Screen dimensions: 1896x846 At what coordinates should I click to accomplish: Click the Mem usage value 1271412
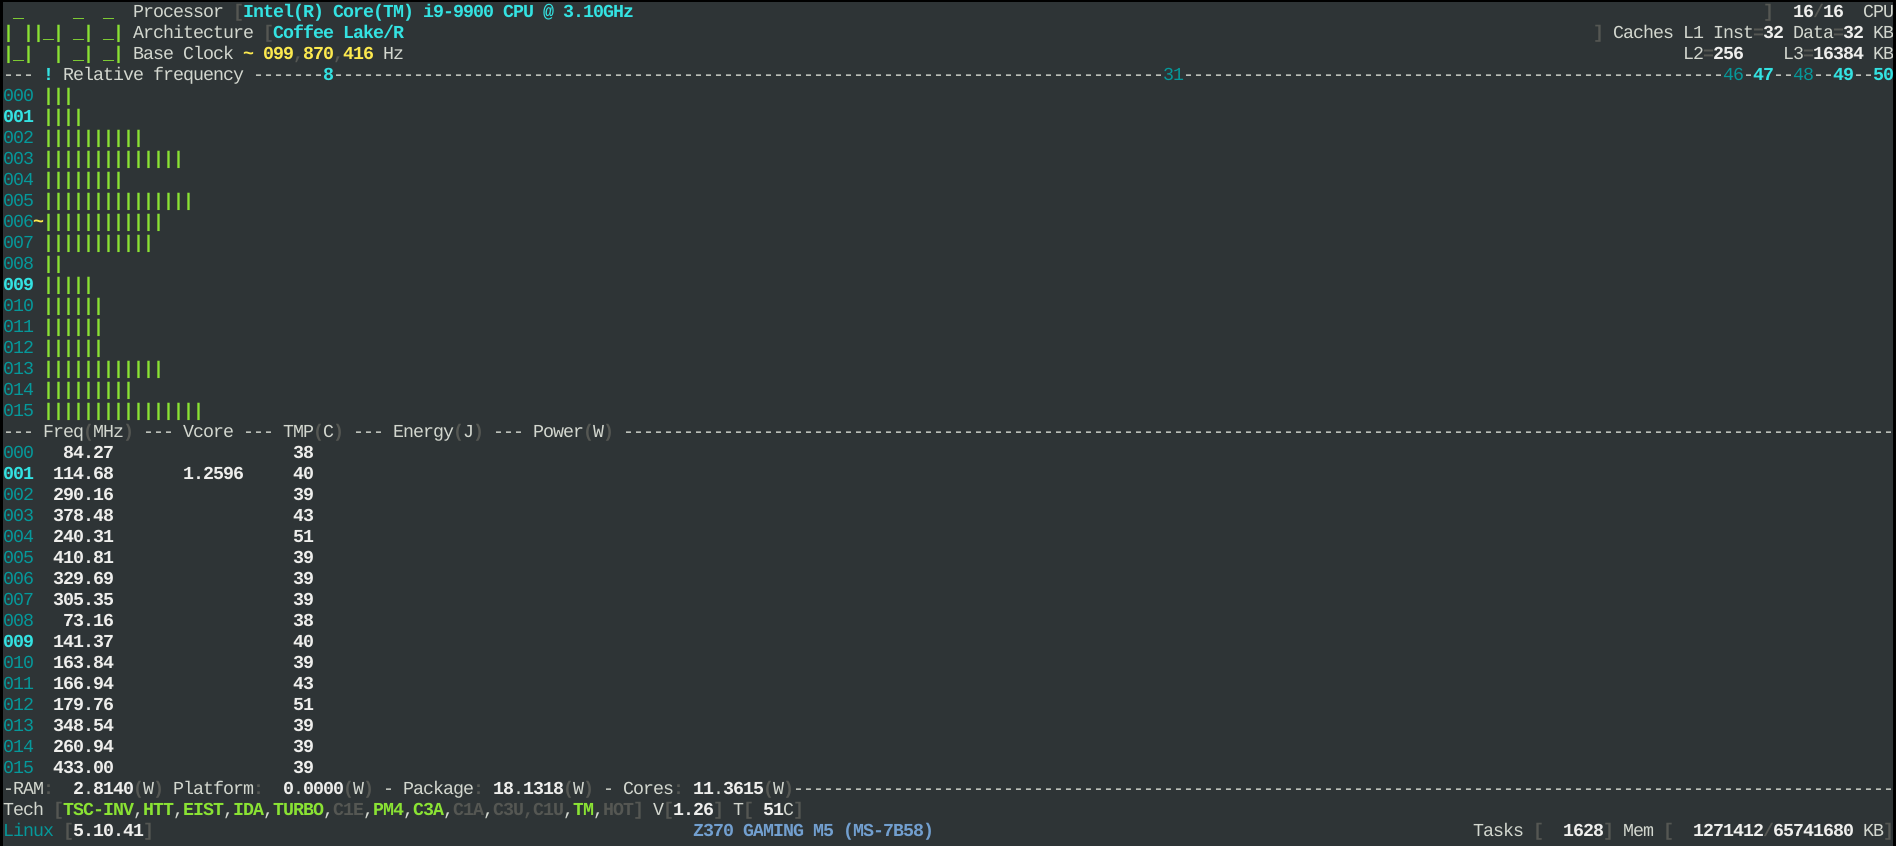(1728, 831)
